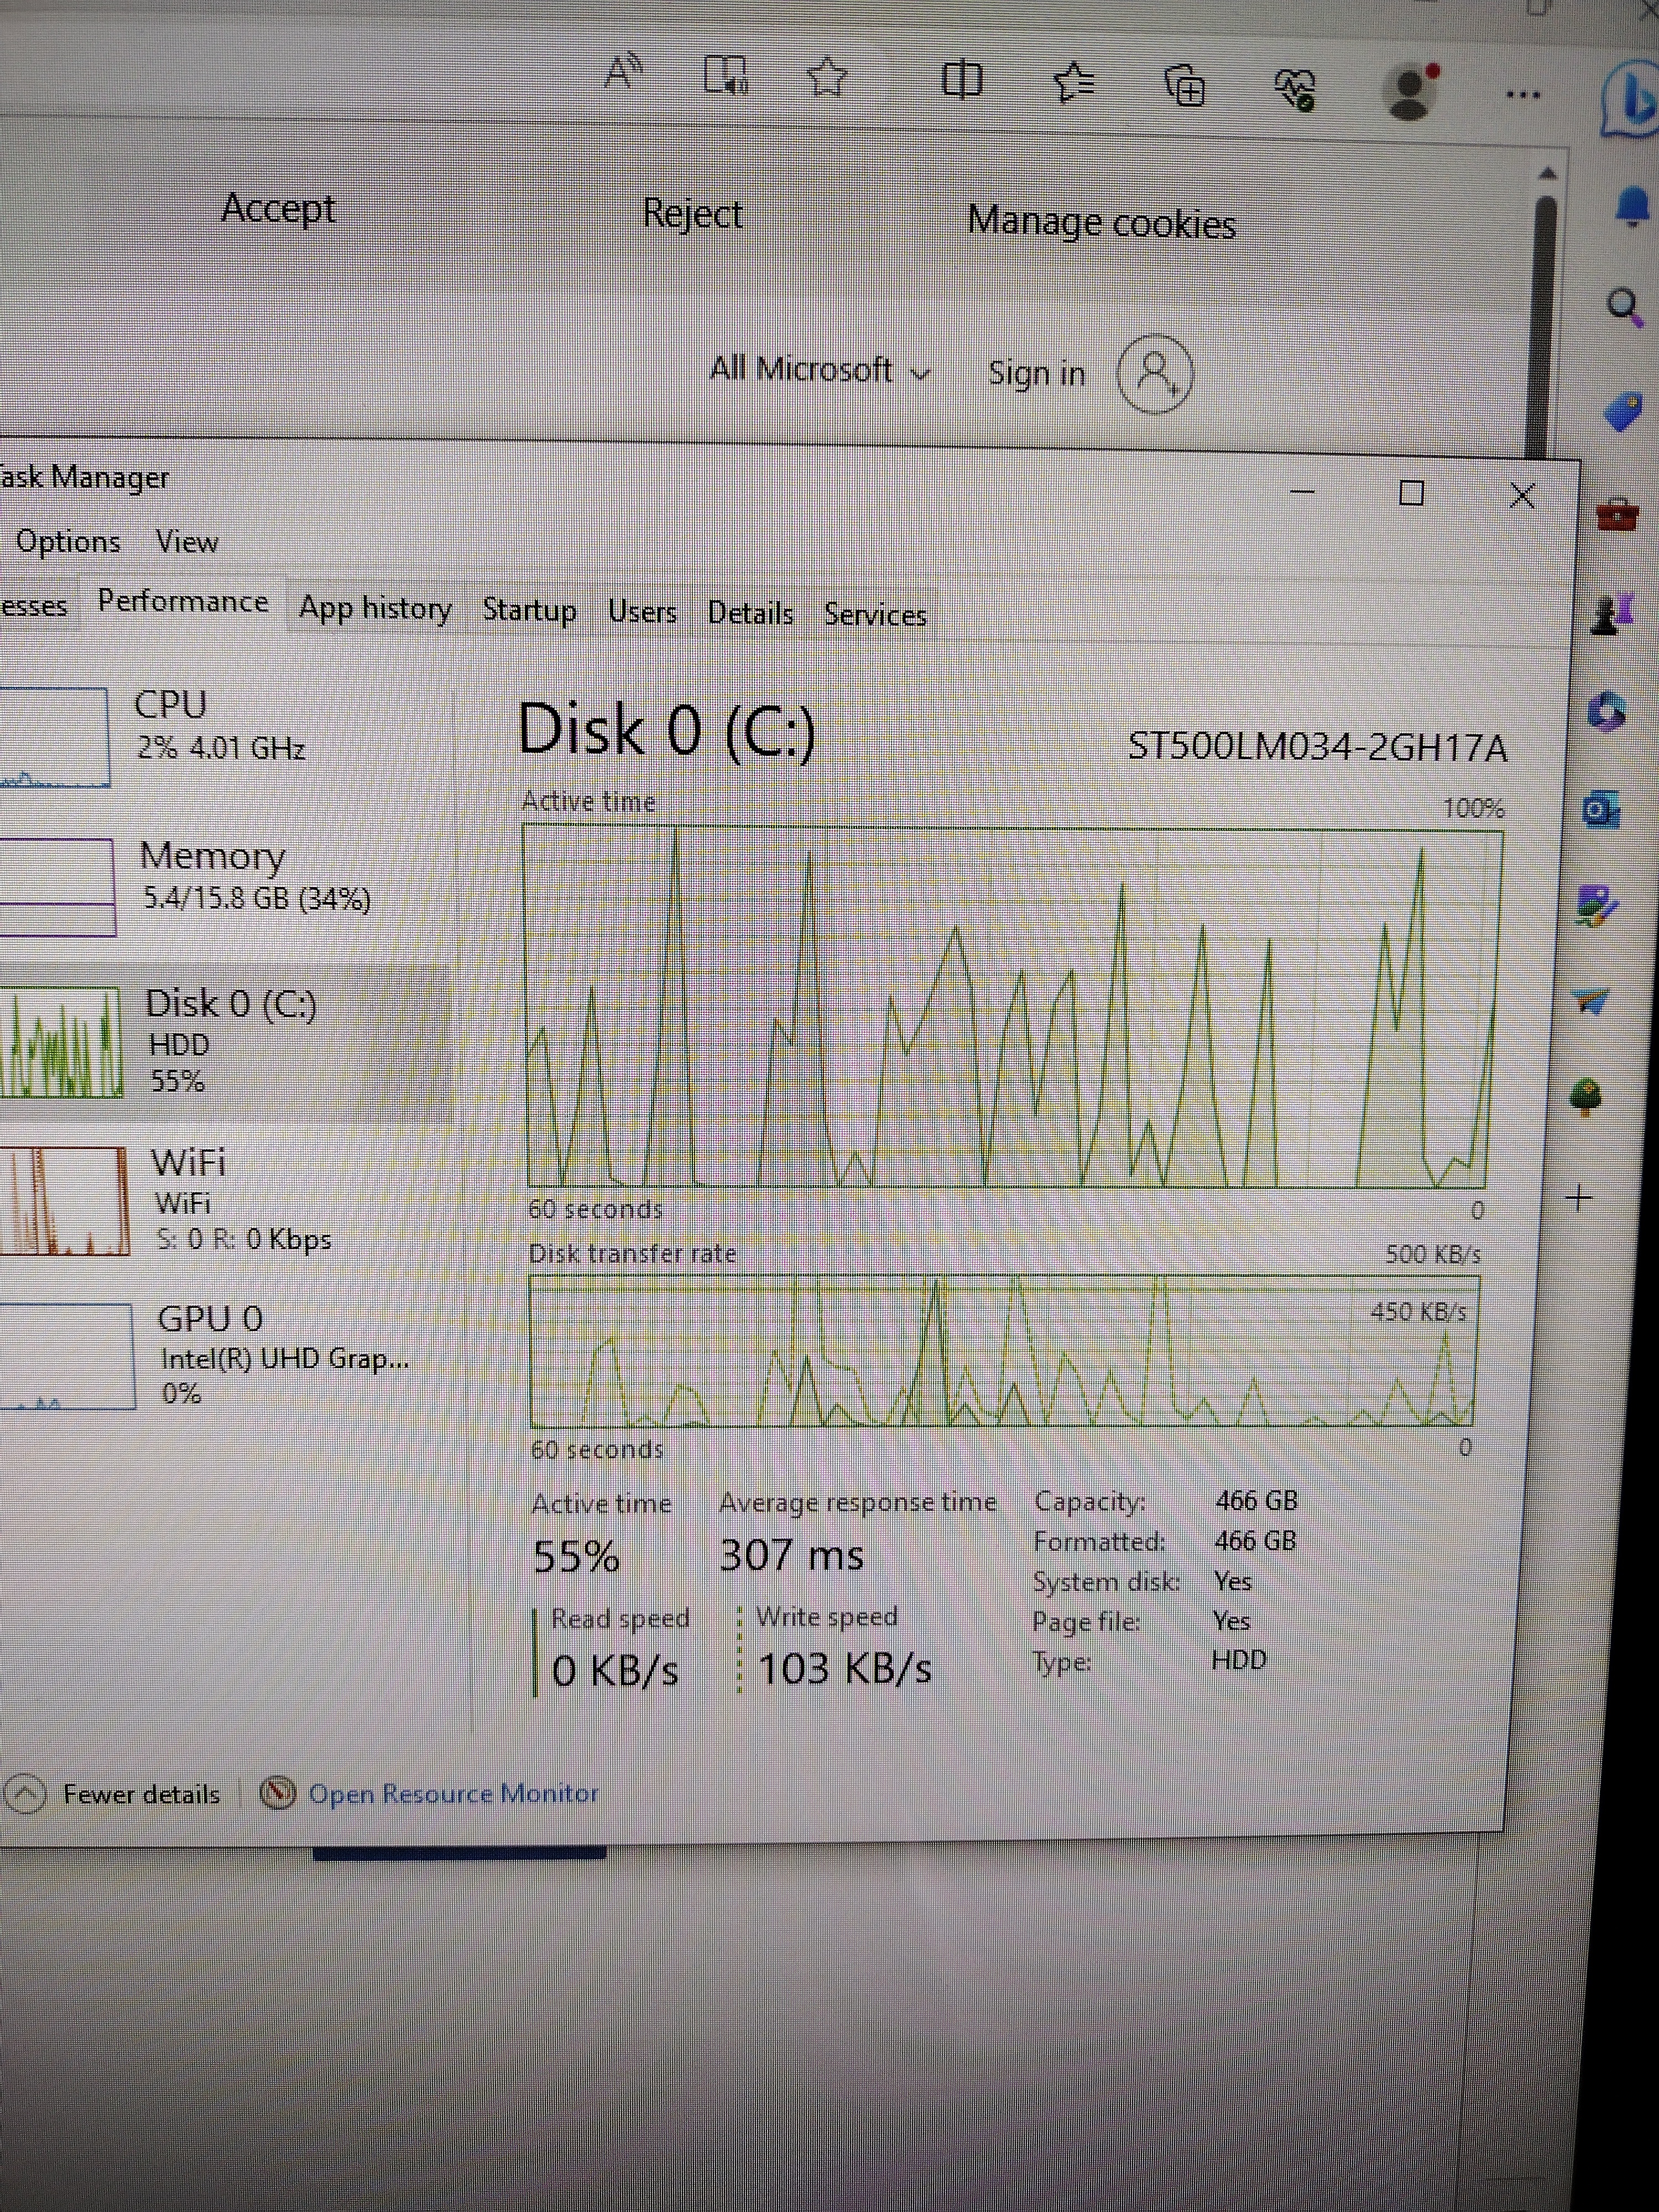Click the sidebar plus customize button
The width and height of the screenshot is (1659, 2212).
click(x=1579, y=1197)
